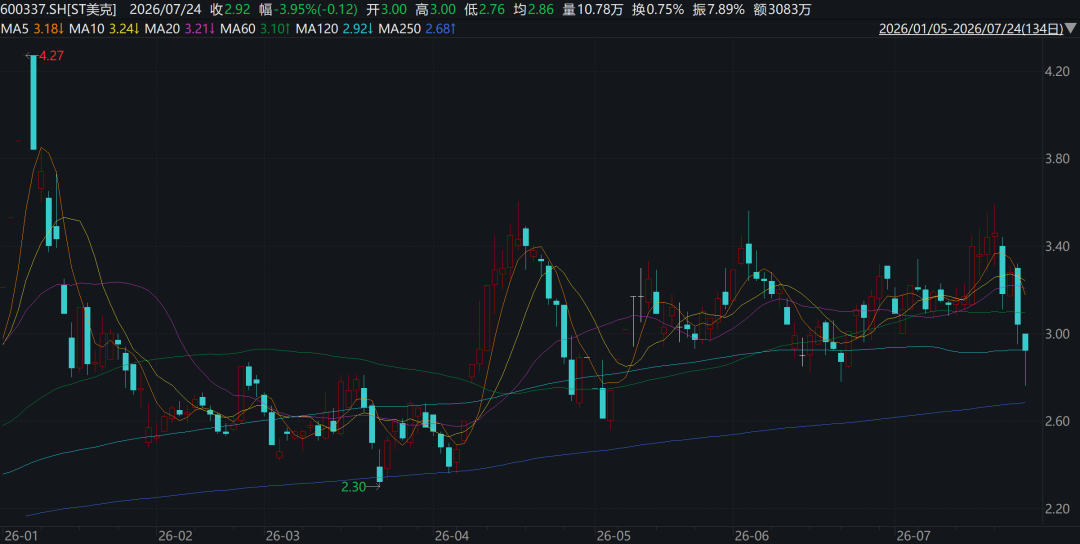The image size is (1080, 544).
Task: Click the 2026/07/24 date in header
Action: (x=165, y=10)
